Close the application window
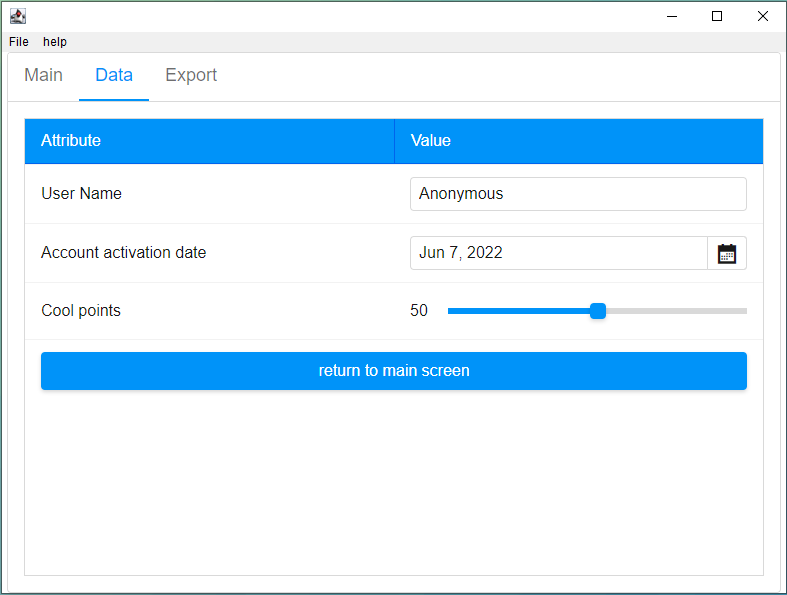Screen dimensions: 787x595 [763, 16]
